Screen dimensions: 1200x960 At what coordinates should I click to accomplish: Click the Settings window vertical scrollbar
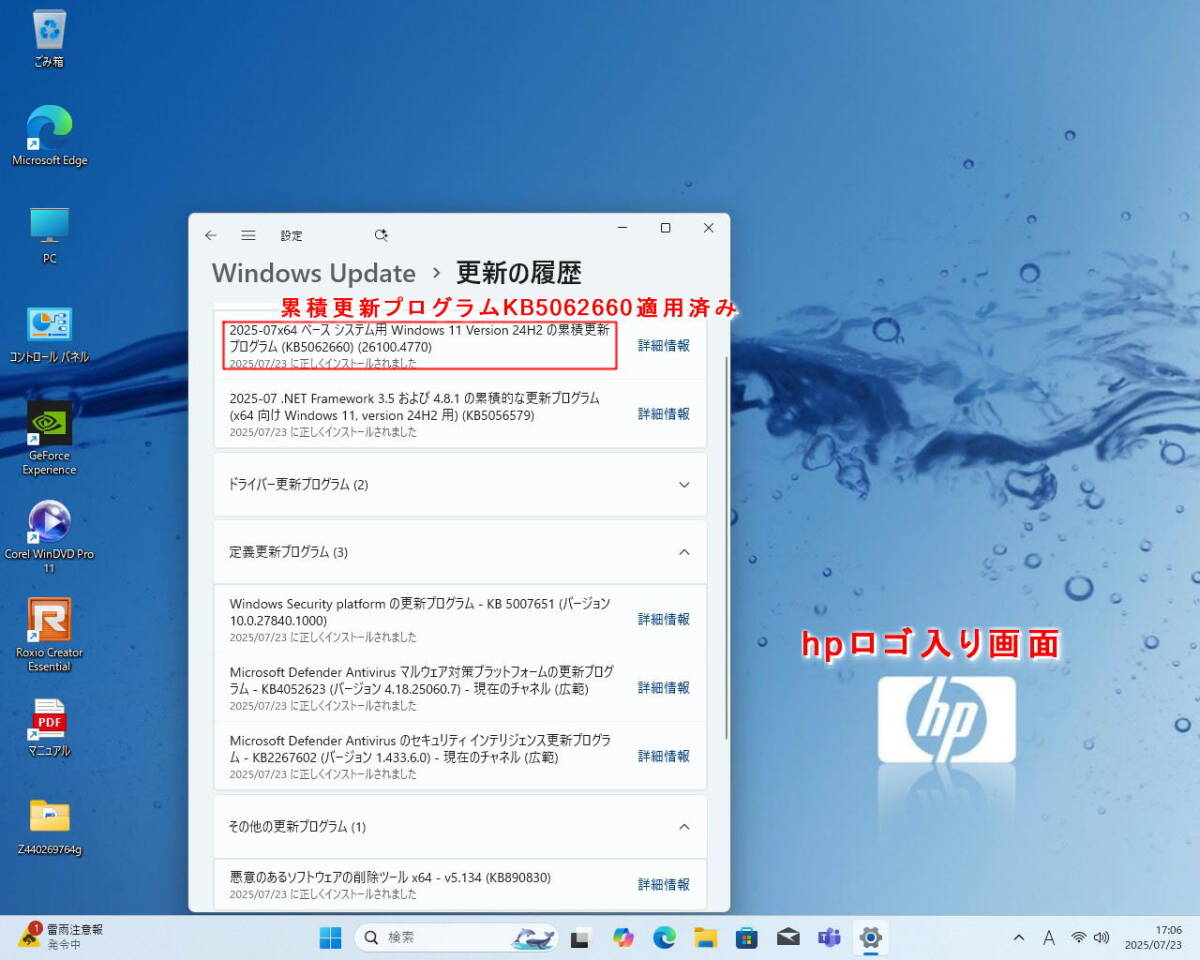(x=727, y=547)
